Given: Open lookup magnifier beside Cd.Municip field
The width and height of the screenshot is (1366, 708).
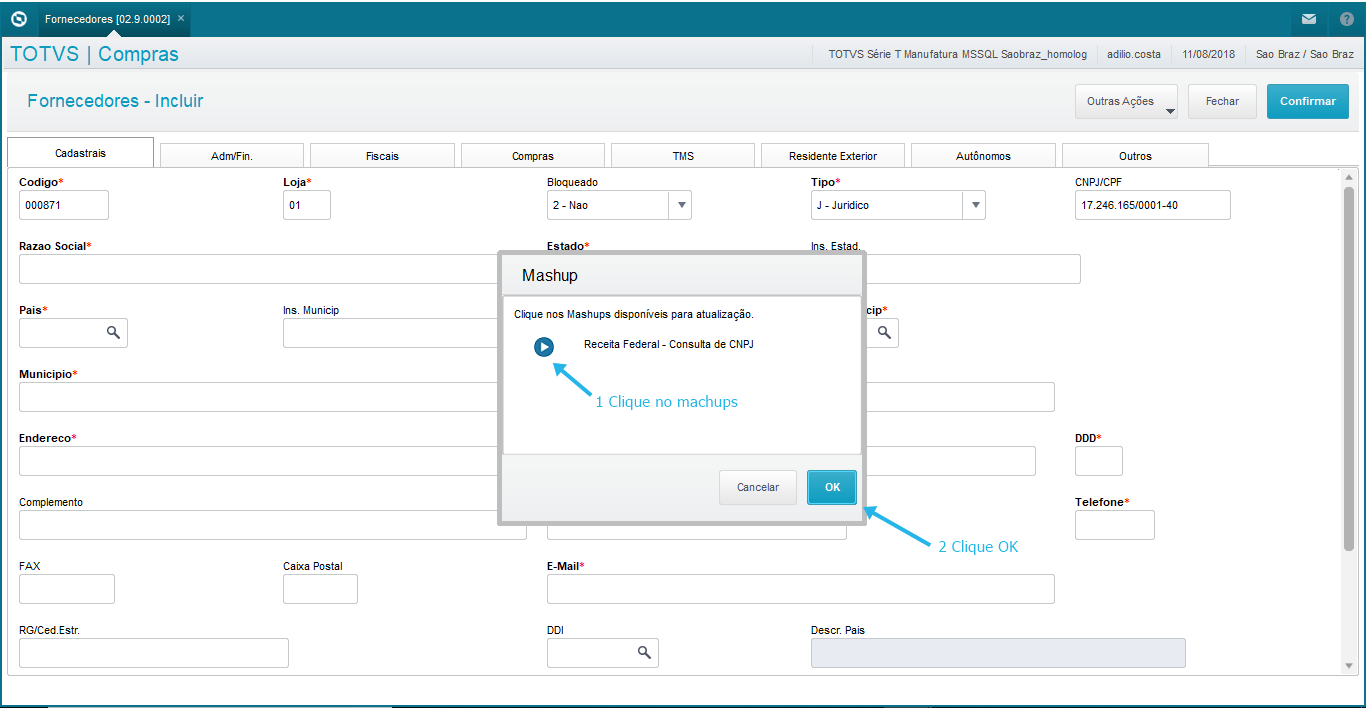Looking at the screenshot, I should pyautogui.click(x=884, y=332).
